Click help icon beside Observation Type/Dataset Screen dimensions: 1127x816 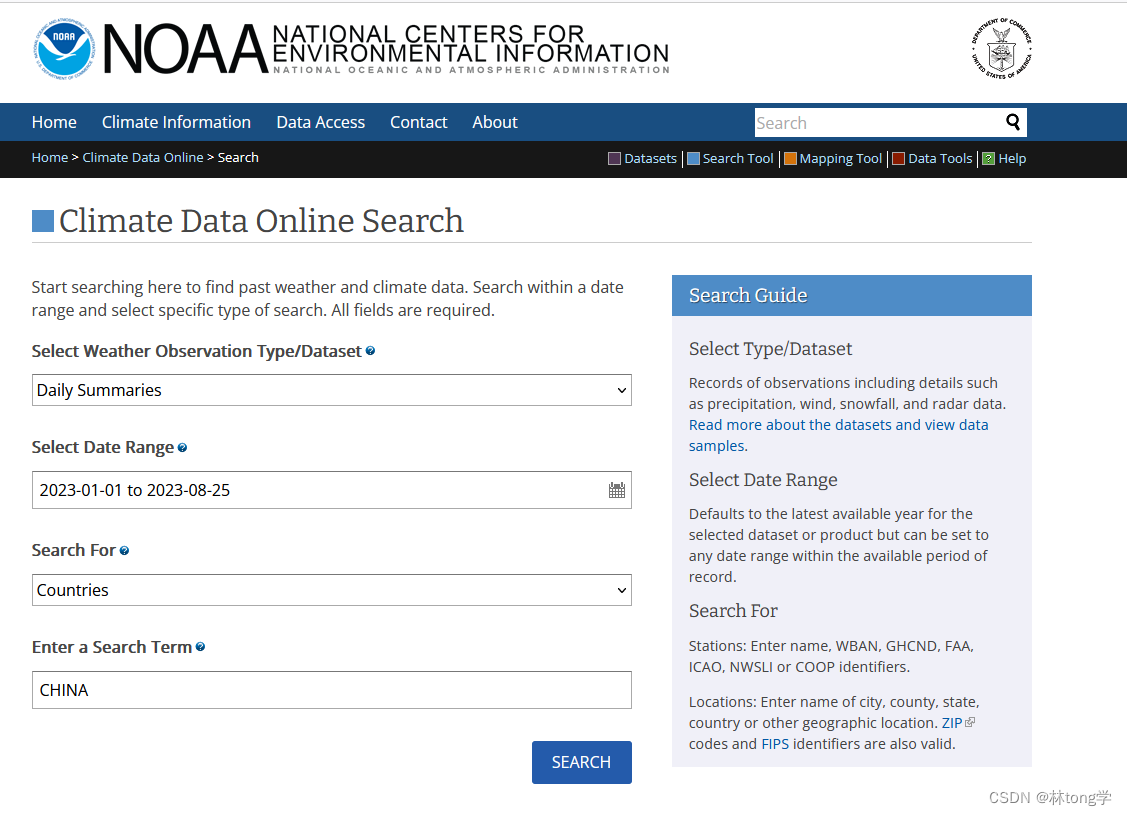point(370,351)
